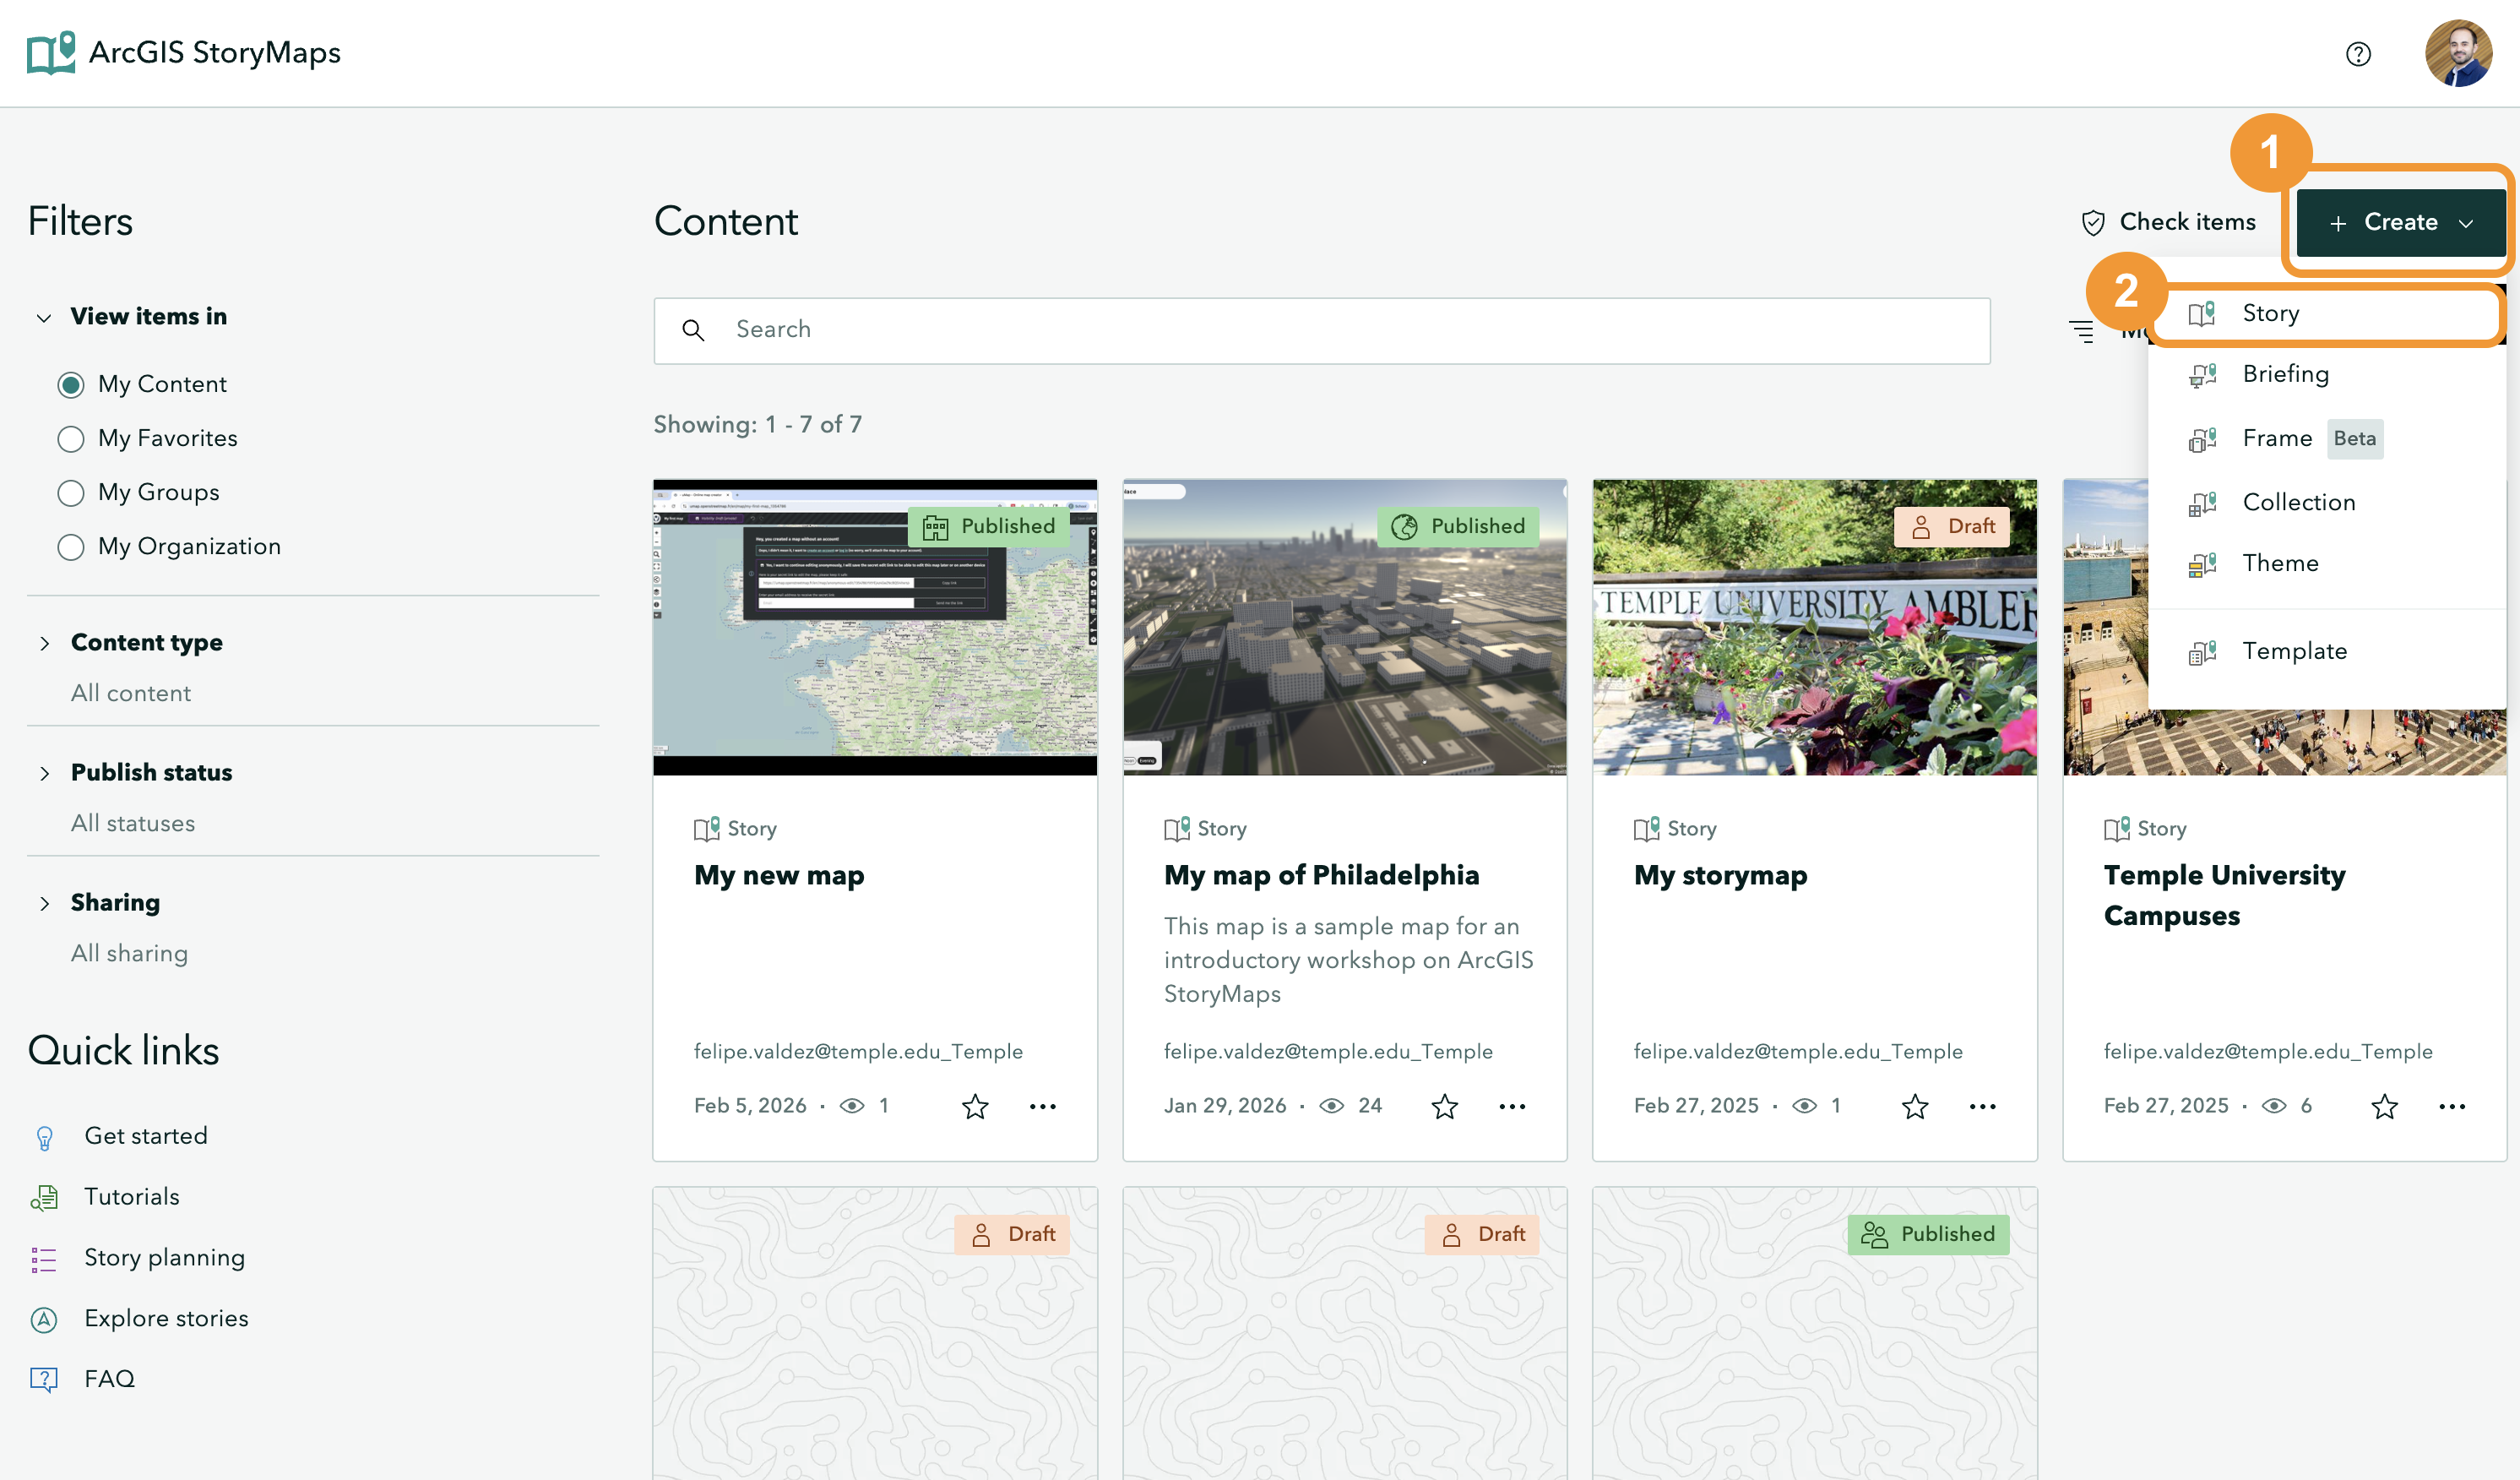This screenshot has width=2520, height=1480.
Task: Choose Story from the Create menu
Action: (x=2325, y=314)
